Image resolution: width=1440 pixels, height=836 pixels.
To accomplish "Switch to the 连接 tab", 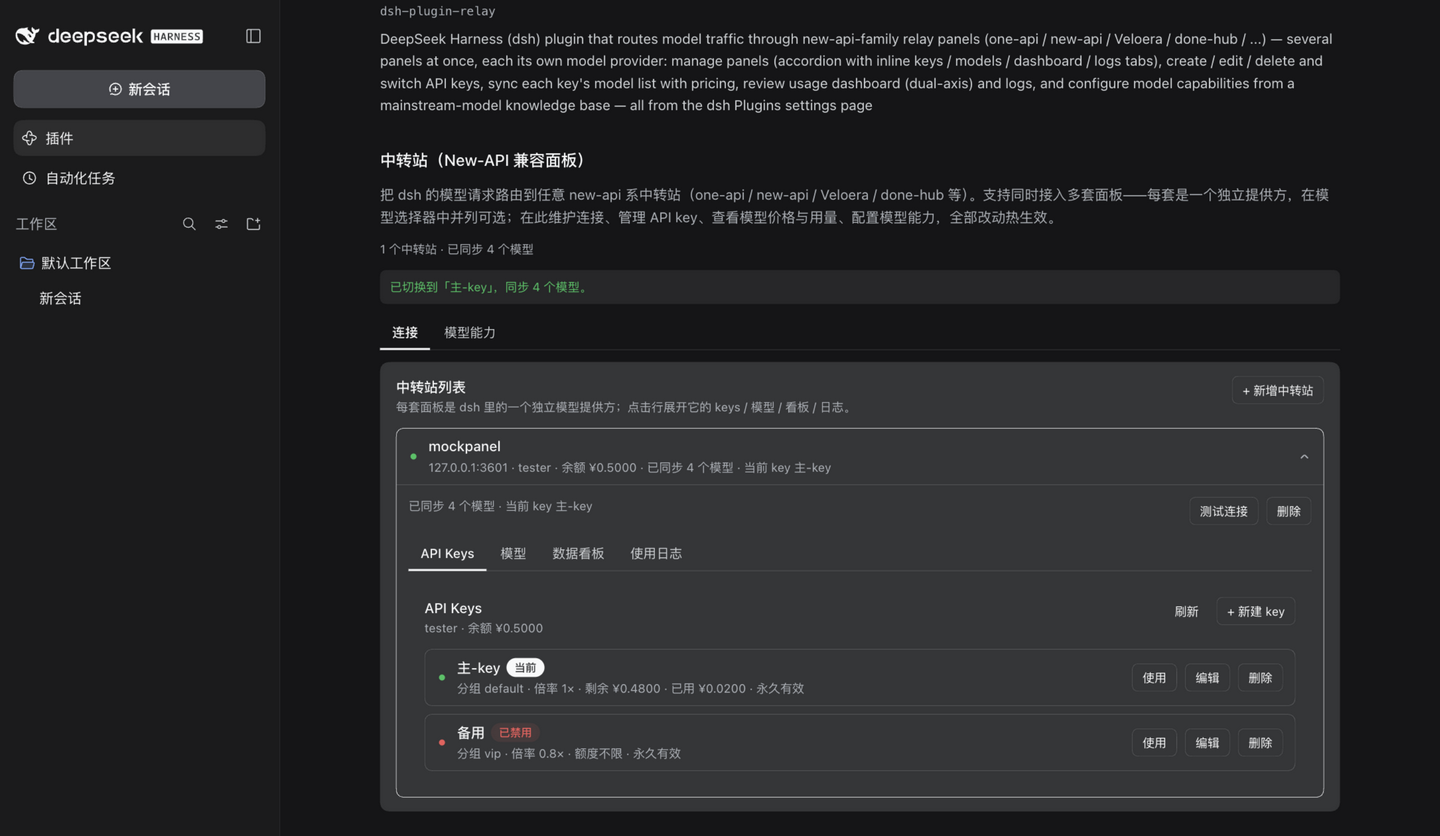I will coord(405,332).
